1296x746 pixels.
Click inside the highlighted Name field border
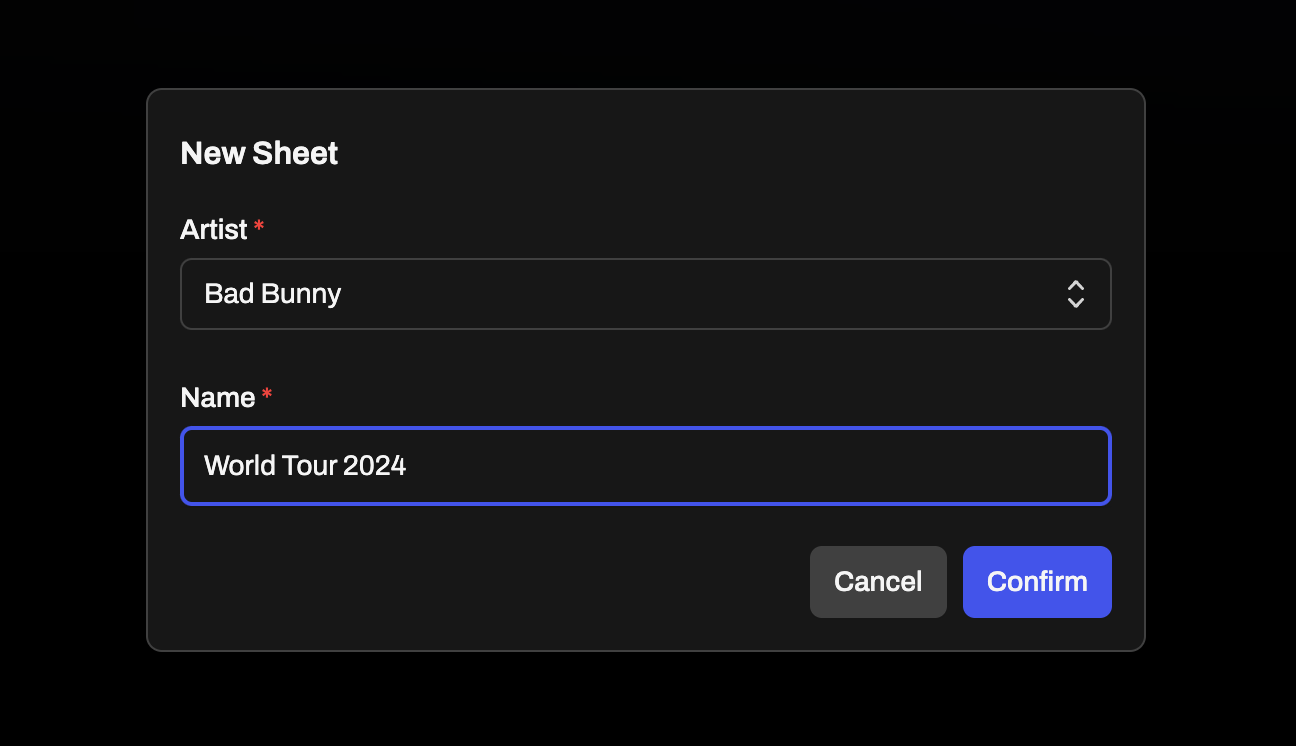tap(646, 465)
